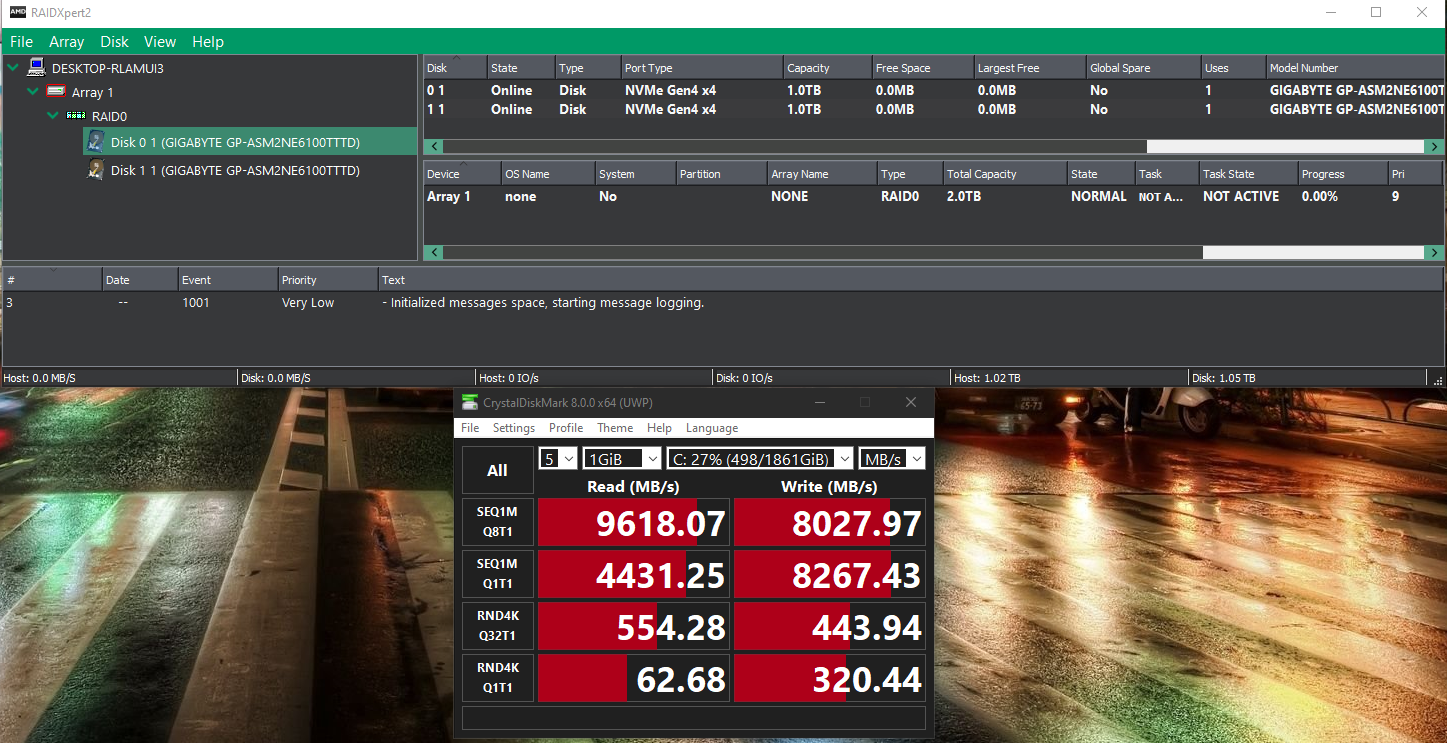The width and height of the screenshot is (1447, 743).
Task: Open the RAIDXpert2 View menu
Action: tap(160, 42)
